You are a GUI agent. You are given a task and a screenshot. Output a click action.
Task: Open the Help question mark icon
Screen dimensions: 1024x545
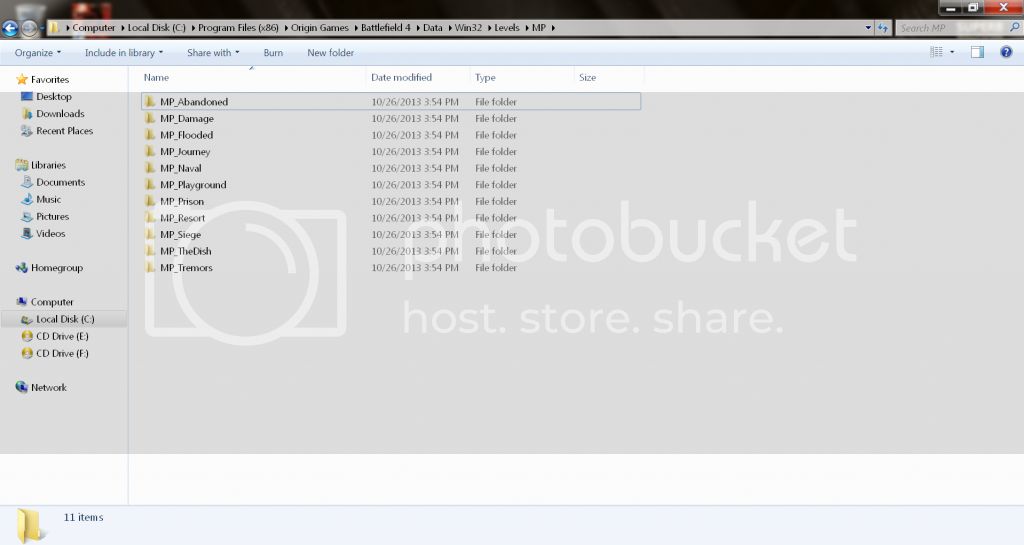(1006, 52)
